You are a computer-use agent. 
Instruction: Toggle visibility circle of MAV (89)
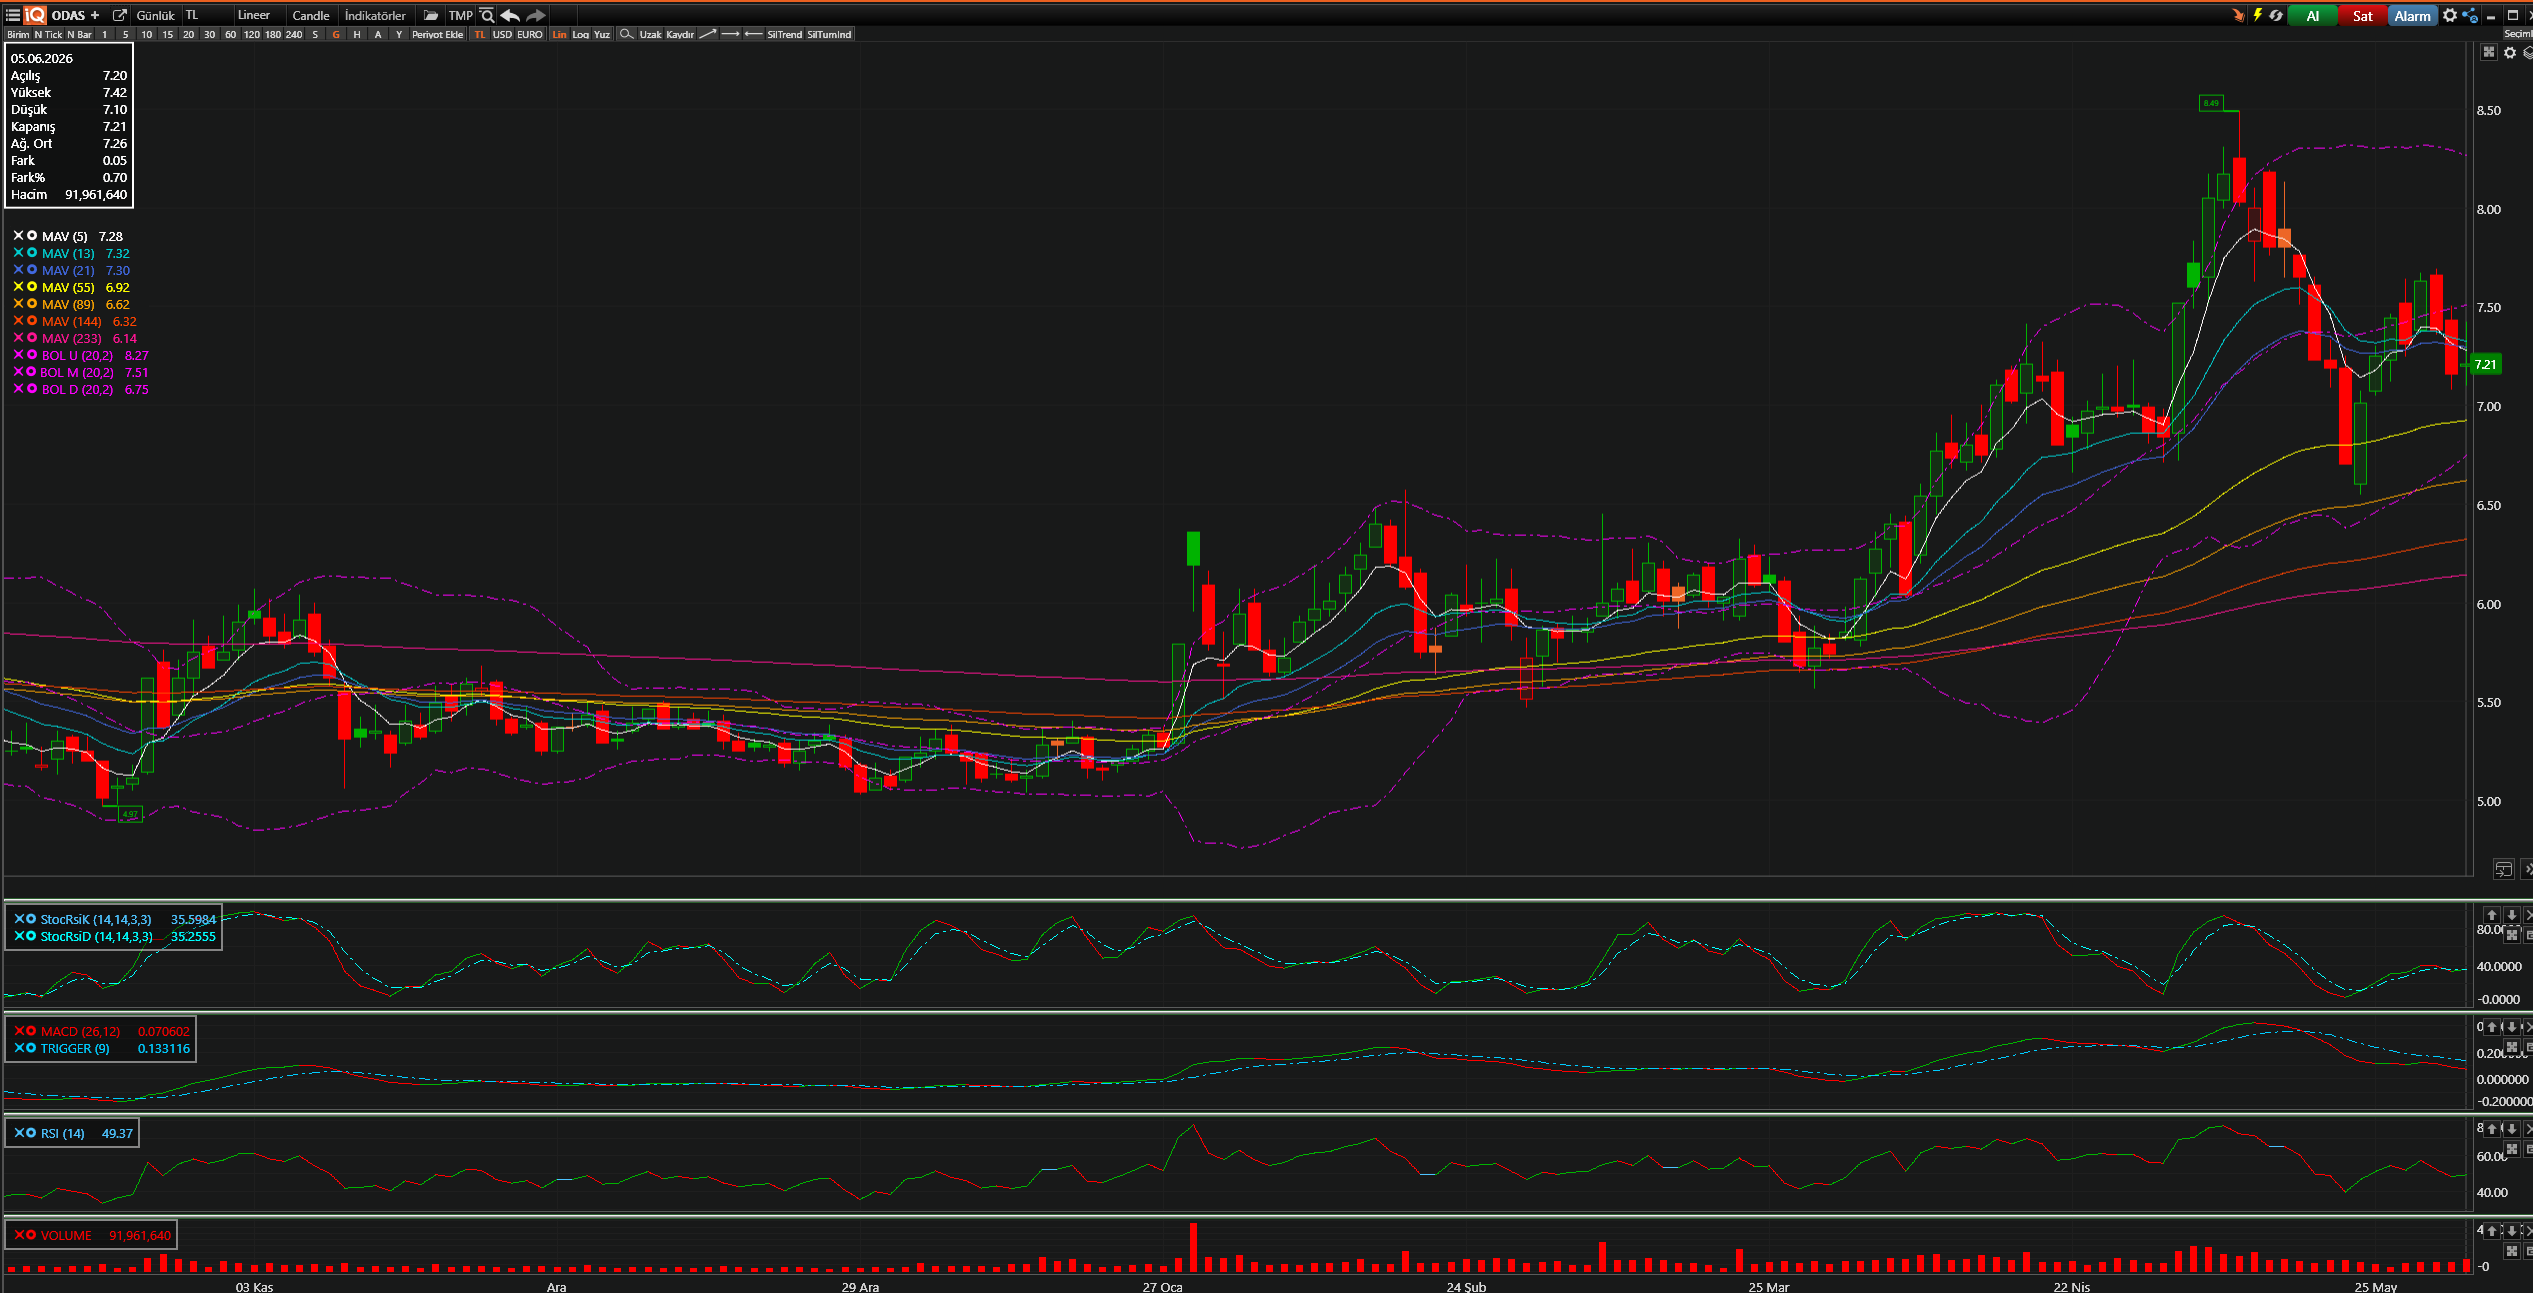(x=32, y=304)
